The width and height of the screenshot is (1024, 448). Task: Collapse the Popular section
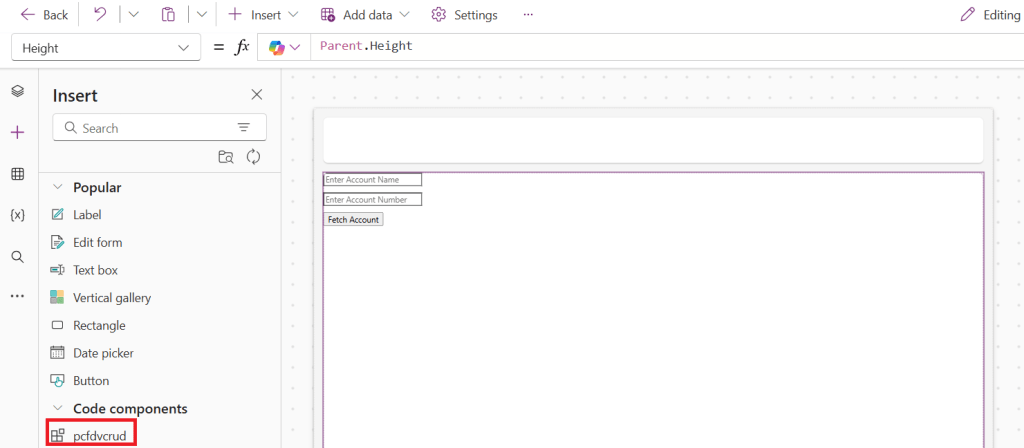pyautogui.click(x=56, y=187)
